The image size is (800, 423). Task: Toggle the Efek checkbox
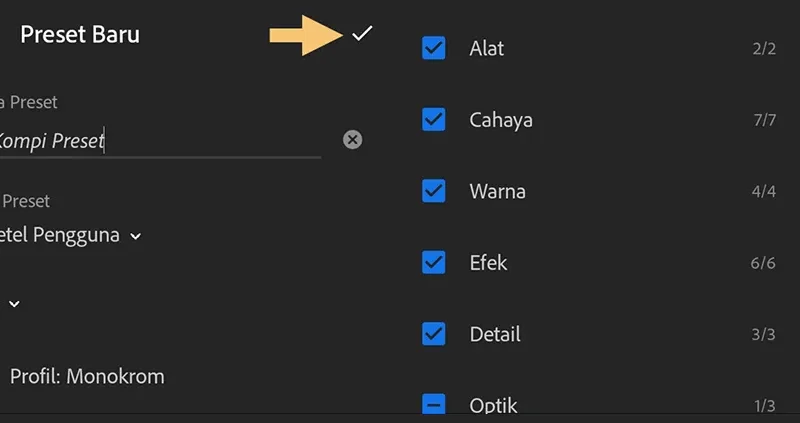click(x=434, y=262)
